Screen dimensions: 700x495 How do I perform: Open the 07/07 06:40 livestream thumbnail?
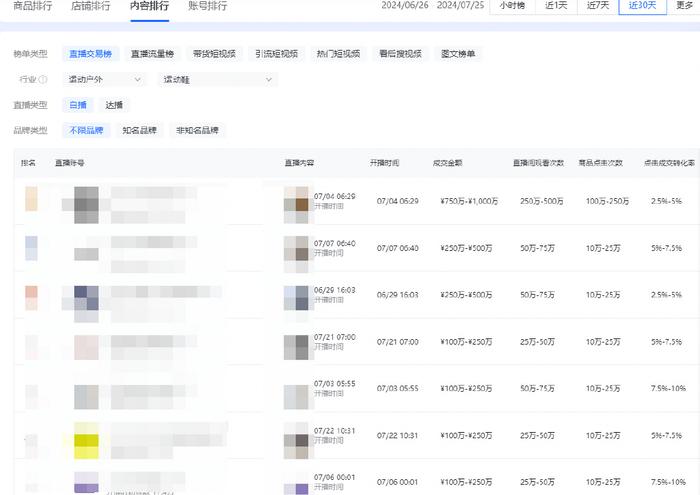point(297,248)
